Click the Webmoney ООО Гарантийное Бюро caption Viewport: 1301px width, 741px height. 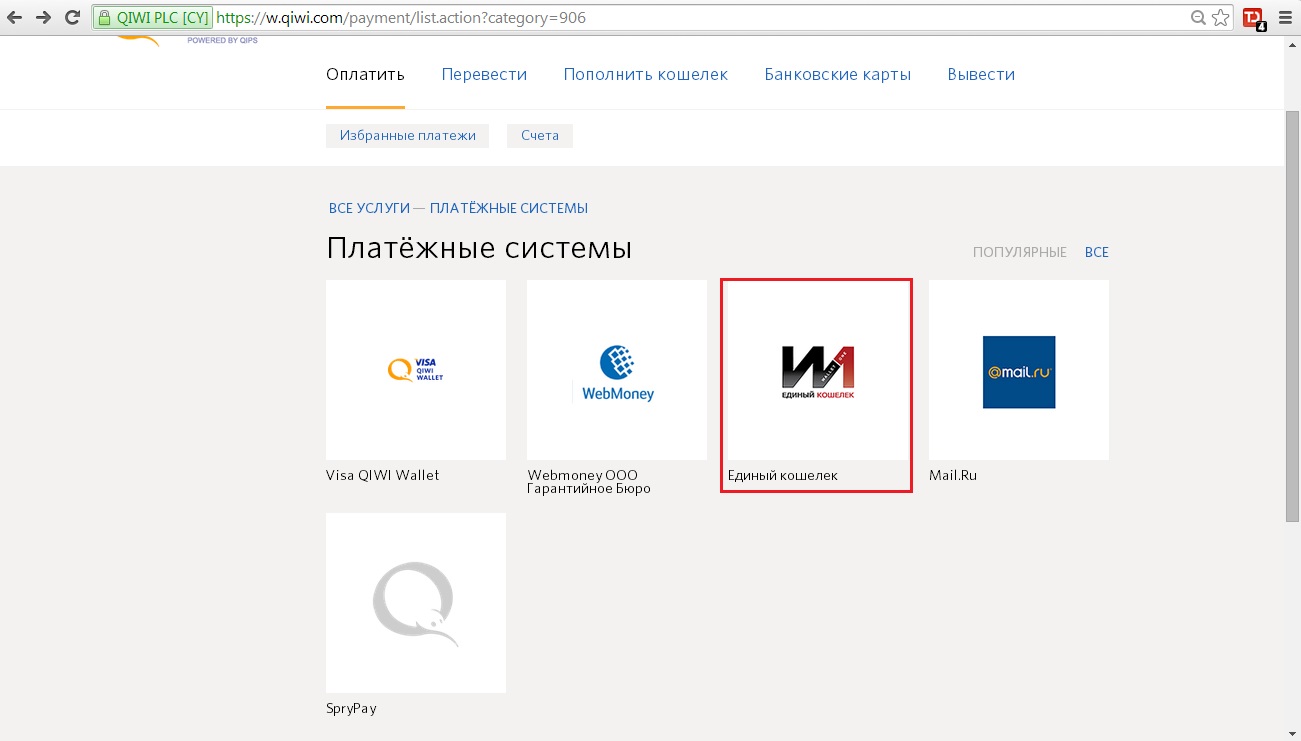[x=589, y=482]
